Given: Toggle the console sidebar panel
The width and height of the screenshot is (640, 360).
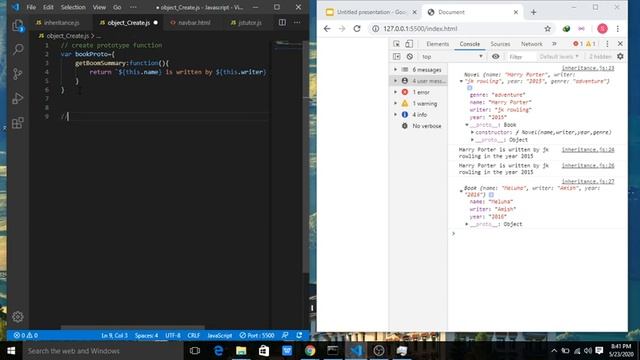Looking at the screenshot, I should coord(396,57).
